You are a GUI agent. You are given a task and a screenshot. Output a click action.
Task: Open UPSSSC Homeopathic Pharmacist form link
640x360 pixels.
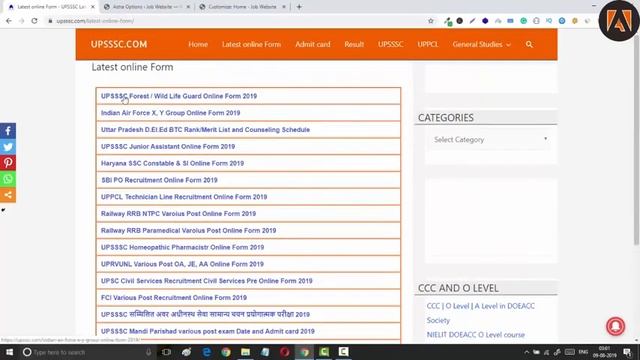coord(182,247)
